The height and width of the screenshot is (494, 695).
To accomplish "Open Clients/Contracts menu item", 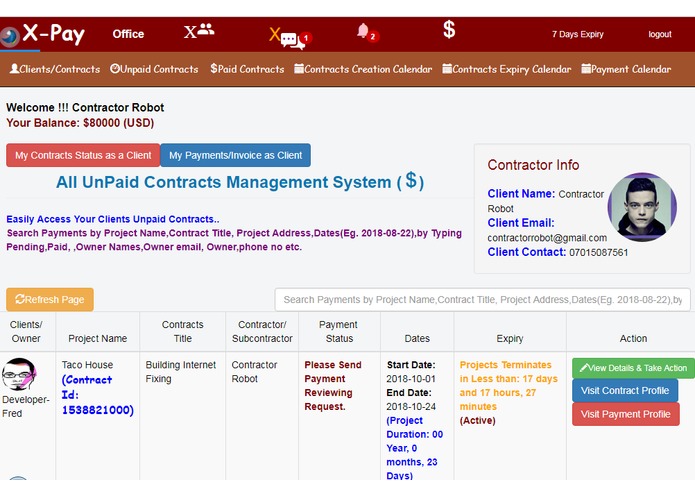I will 55,69.
